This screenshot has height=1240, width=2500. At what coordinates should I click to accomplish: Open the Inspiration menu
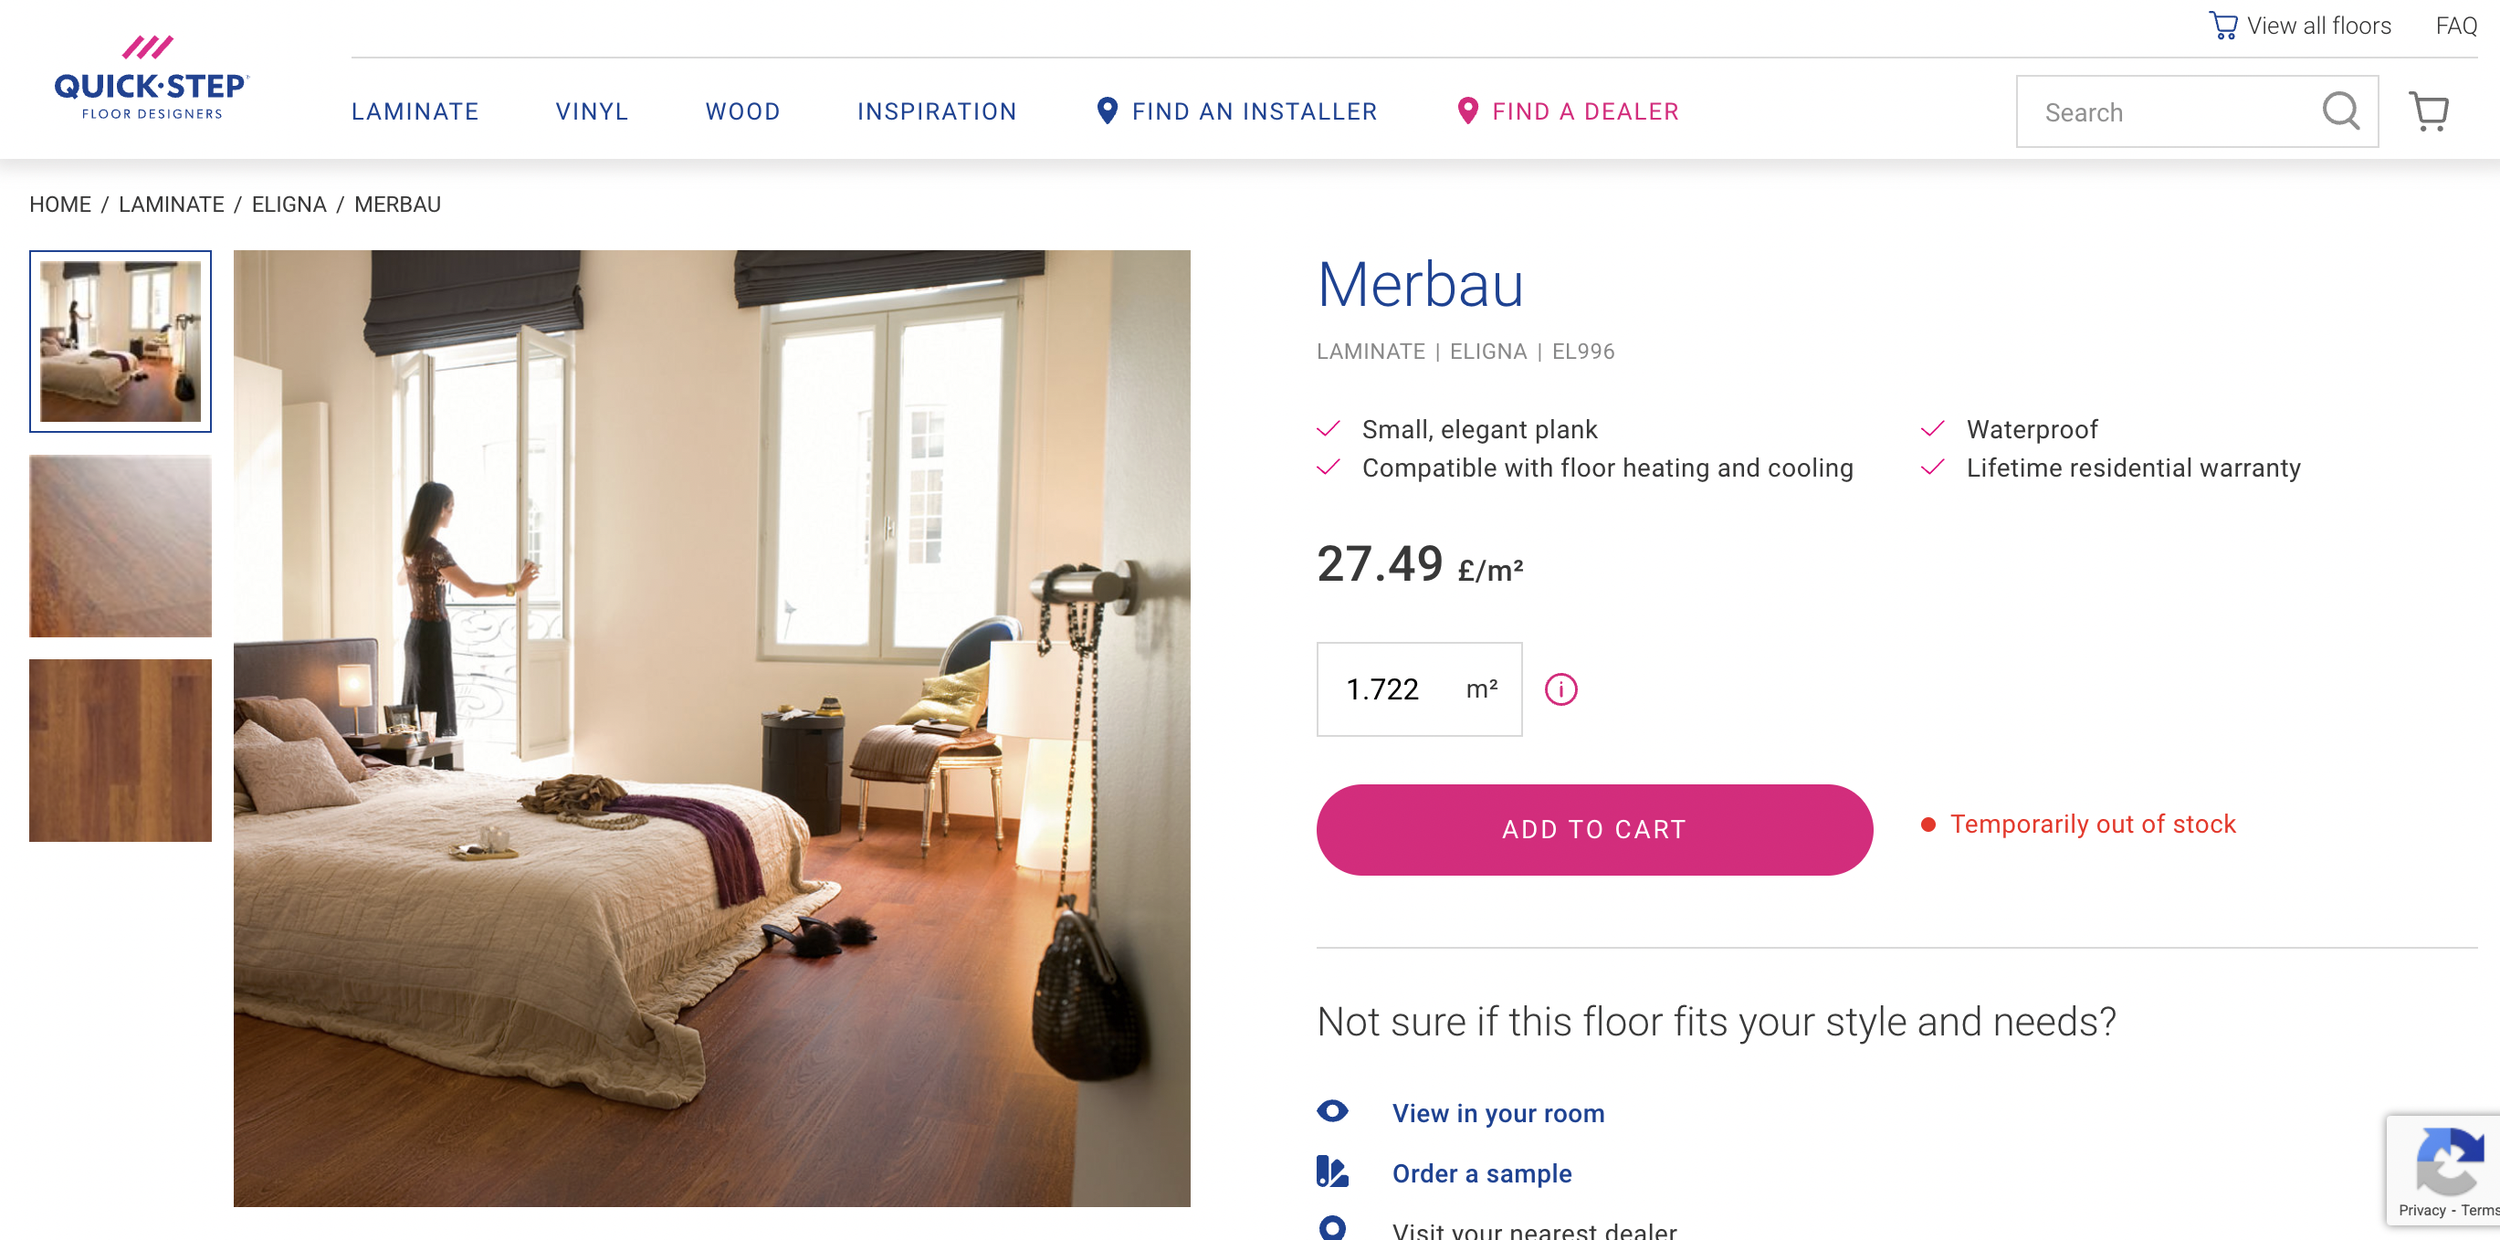click(x=937, y=111)
